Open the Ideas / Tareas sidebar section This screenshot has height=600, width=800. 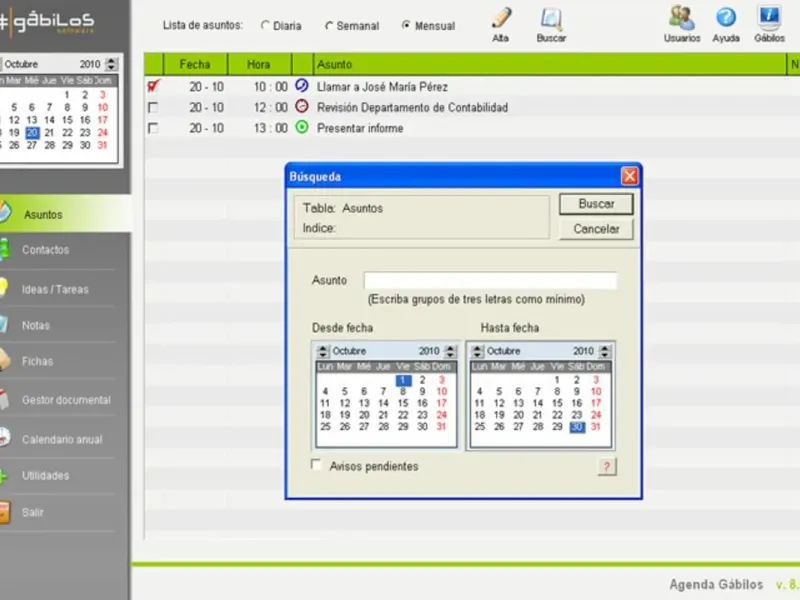pos(55,289)
